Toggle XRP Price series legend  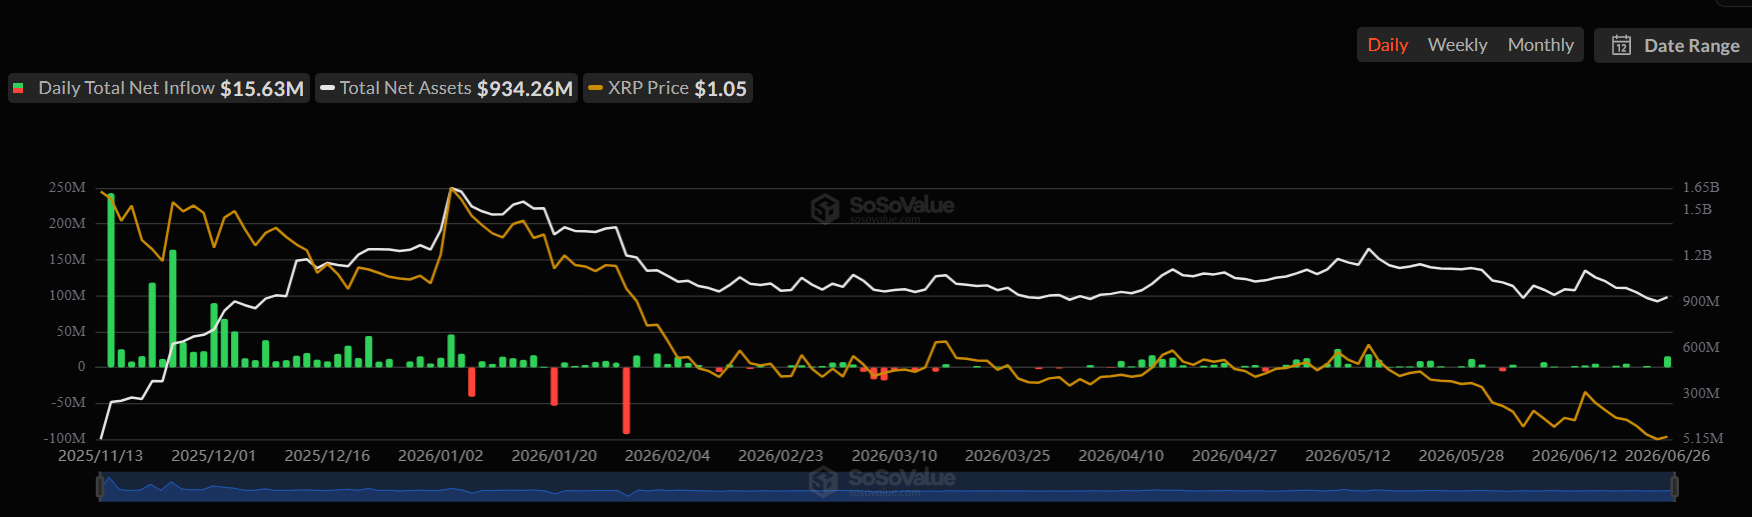click(667, 88)
